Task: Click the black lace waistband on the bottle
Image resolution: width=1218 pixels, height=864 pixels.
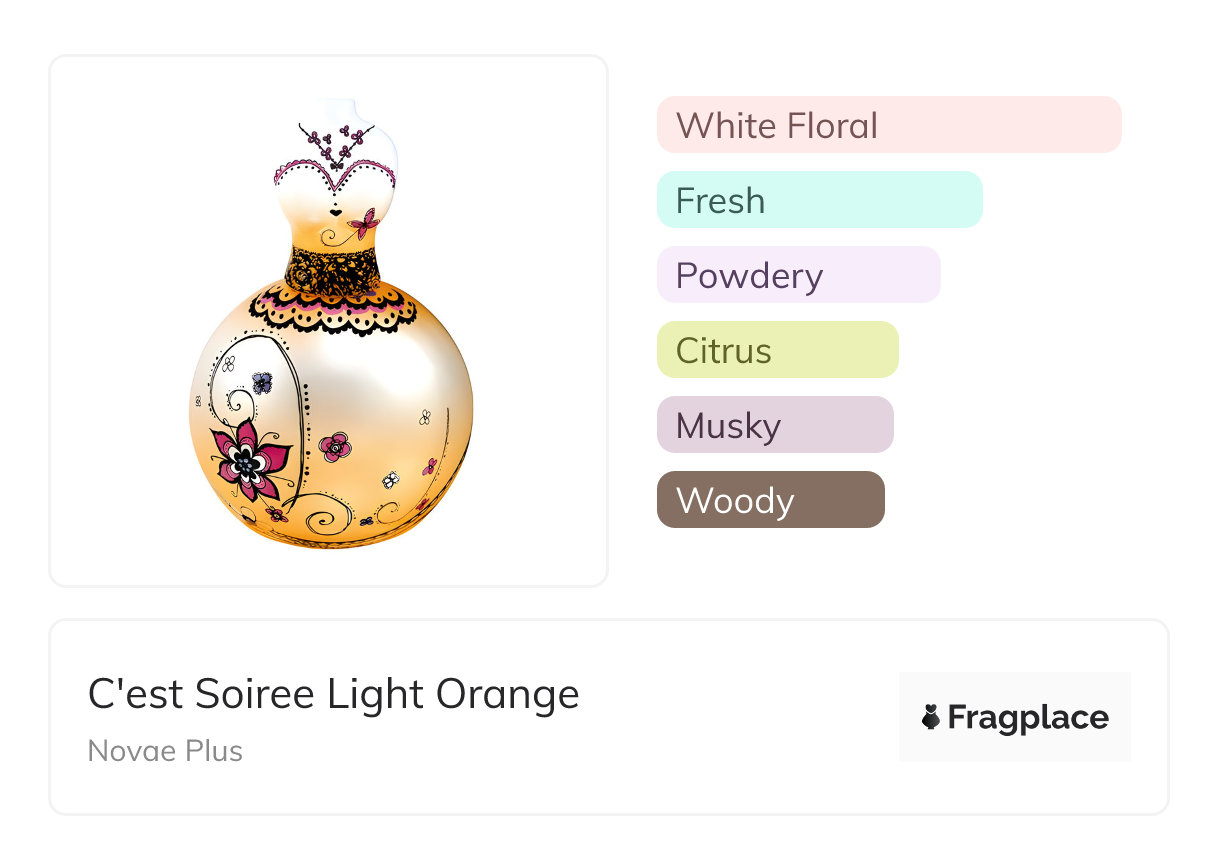Action: (333, 267)
